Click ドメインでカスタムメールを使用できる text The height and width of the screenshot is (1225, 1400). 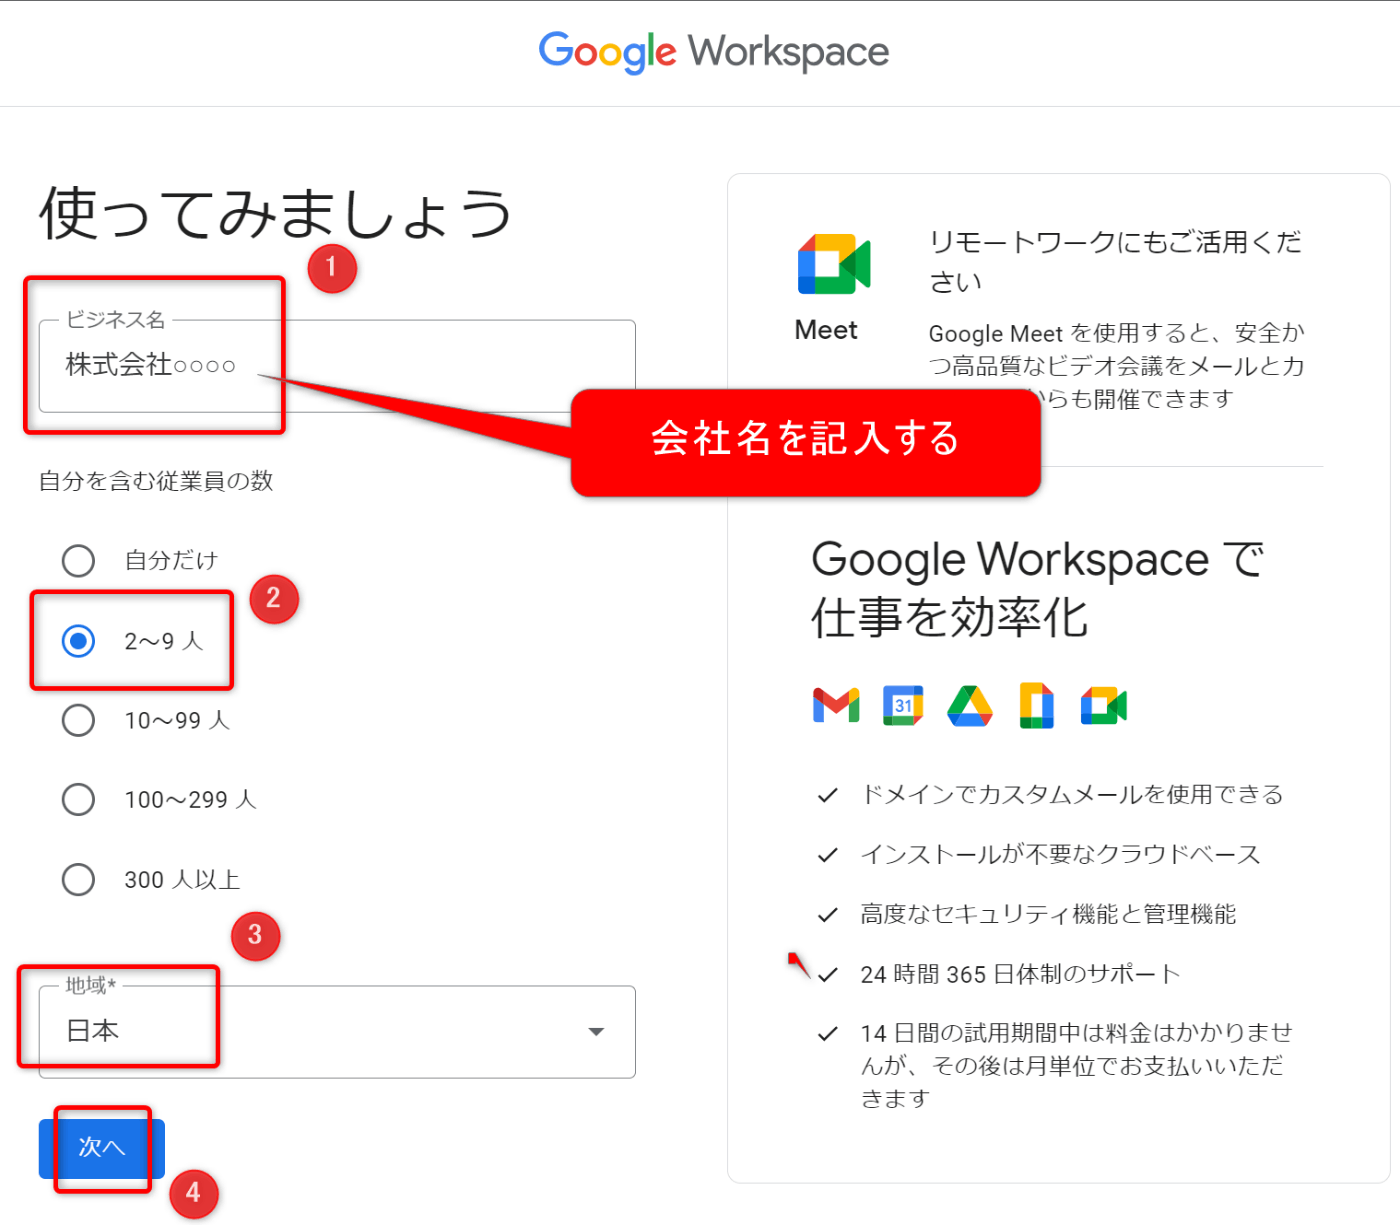[1072, 795]
